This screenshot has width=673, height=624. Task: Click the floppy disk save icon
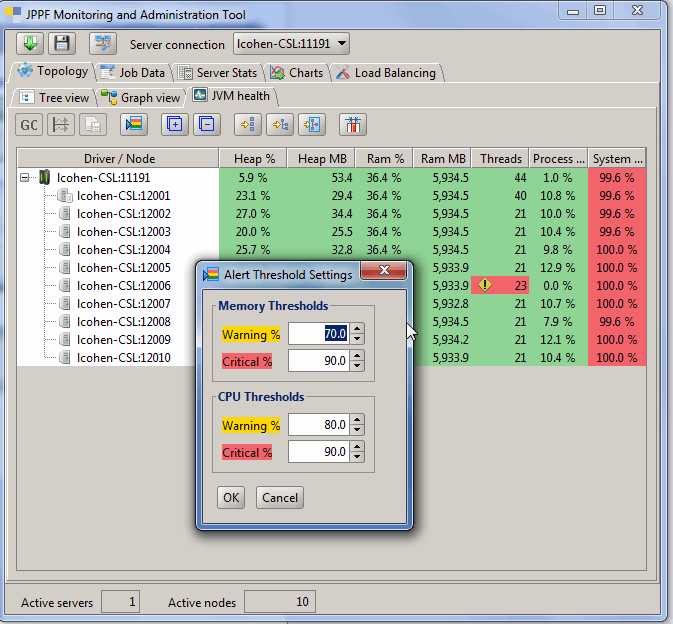(62, 44)
